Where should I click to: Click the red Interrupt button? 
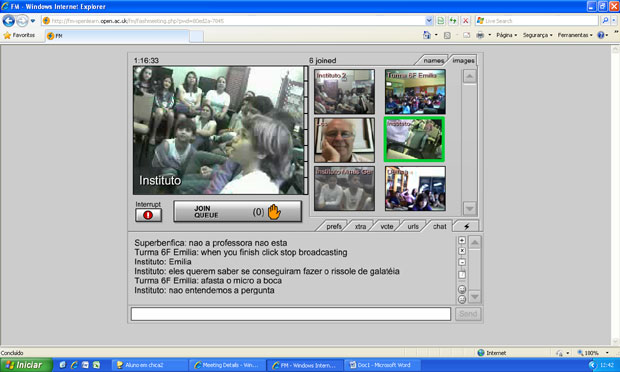(148, 215)
